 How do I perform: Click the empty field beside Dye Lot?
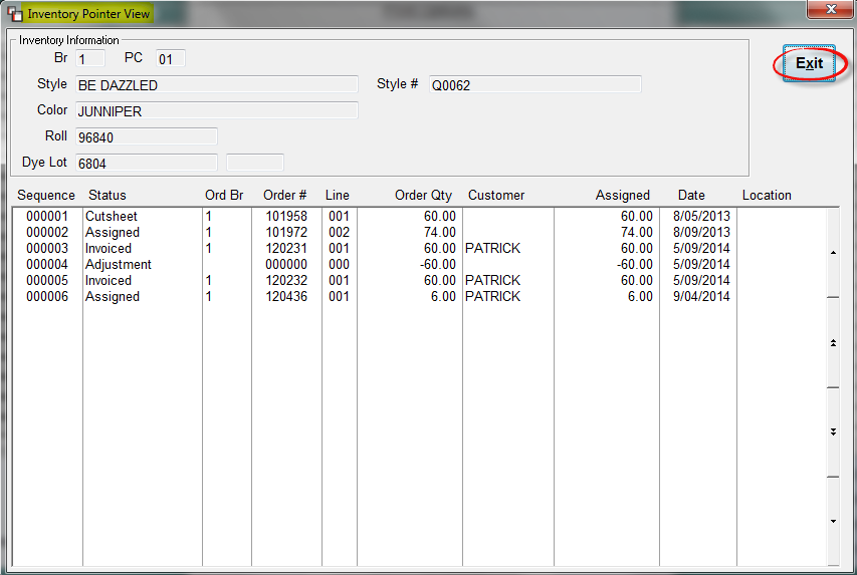coord(255,163)
